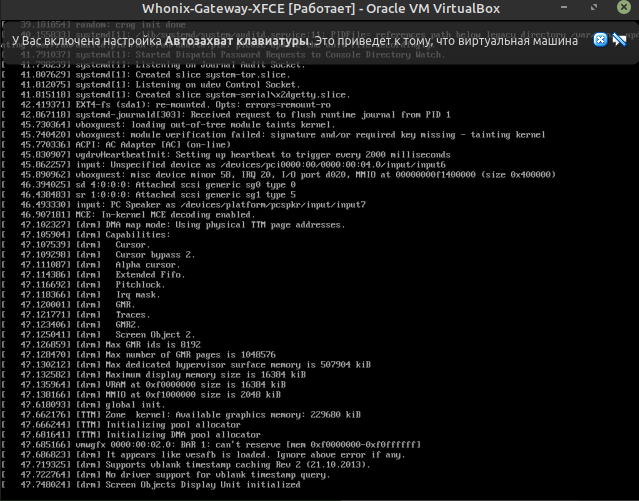
Task: Click the don't-show-again crossed speech bubble icon
Action: coord(619,40)
